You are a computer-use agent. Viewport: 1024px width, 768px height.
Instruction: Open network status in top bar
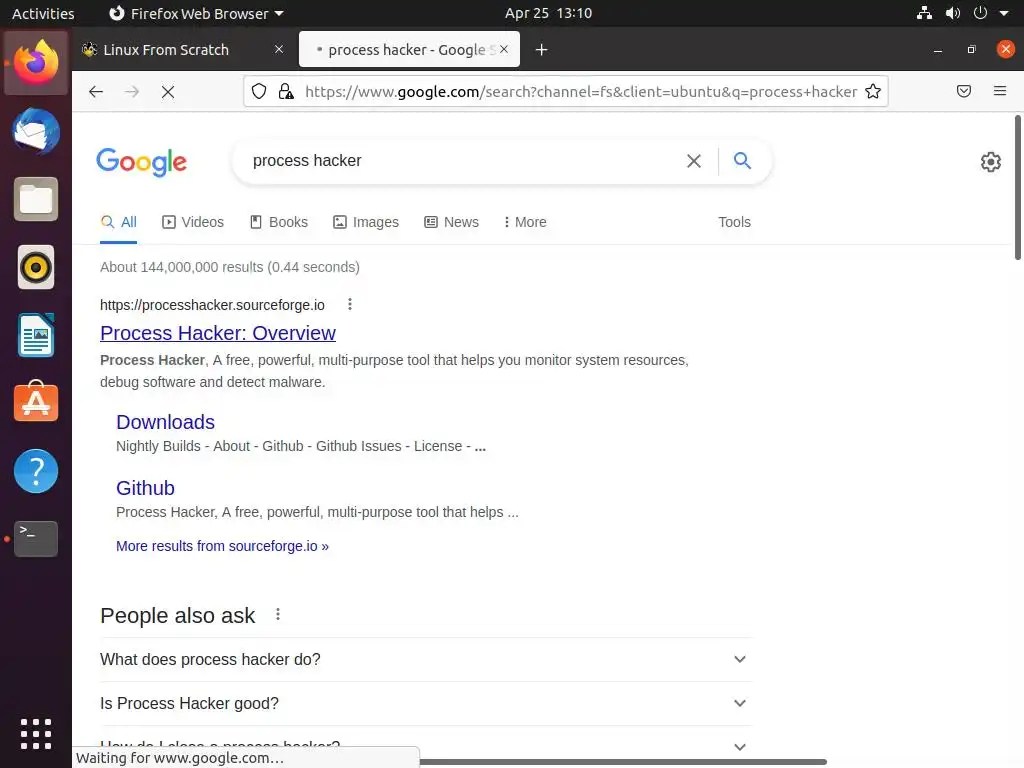924,13
